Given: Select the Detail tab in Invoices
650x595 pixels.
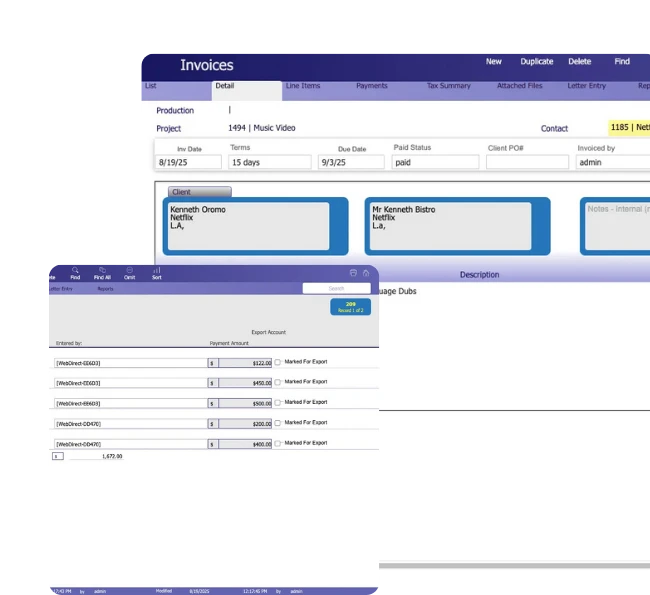Looking at the screenshot, I should click(x=247, y=91).
